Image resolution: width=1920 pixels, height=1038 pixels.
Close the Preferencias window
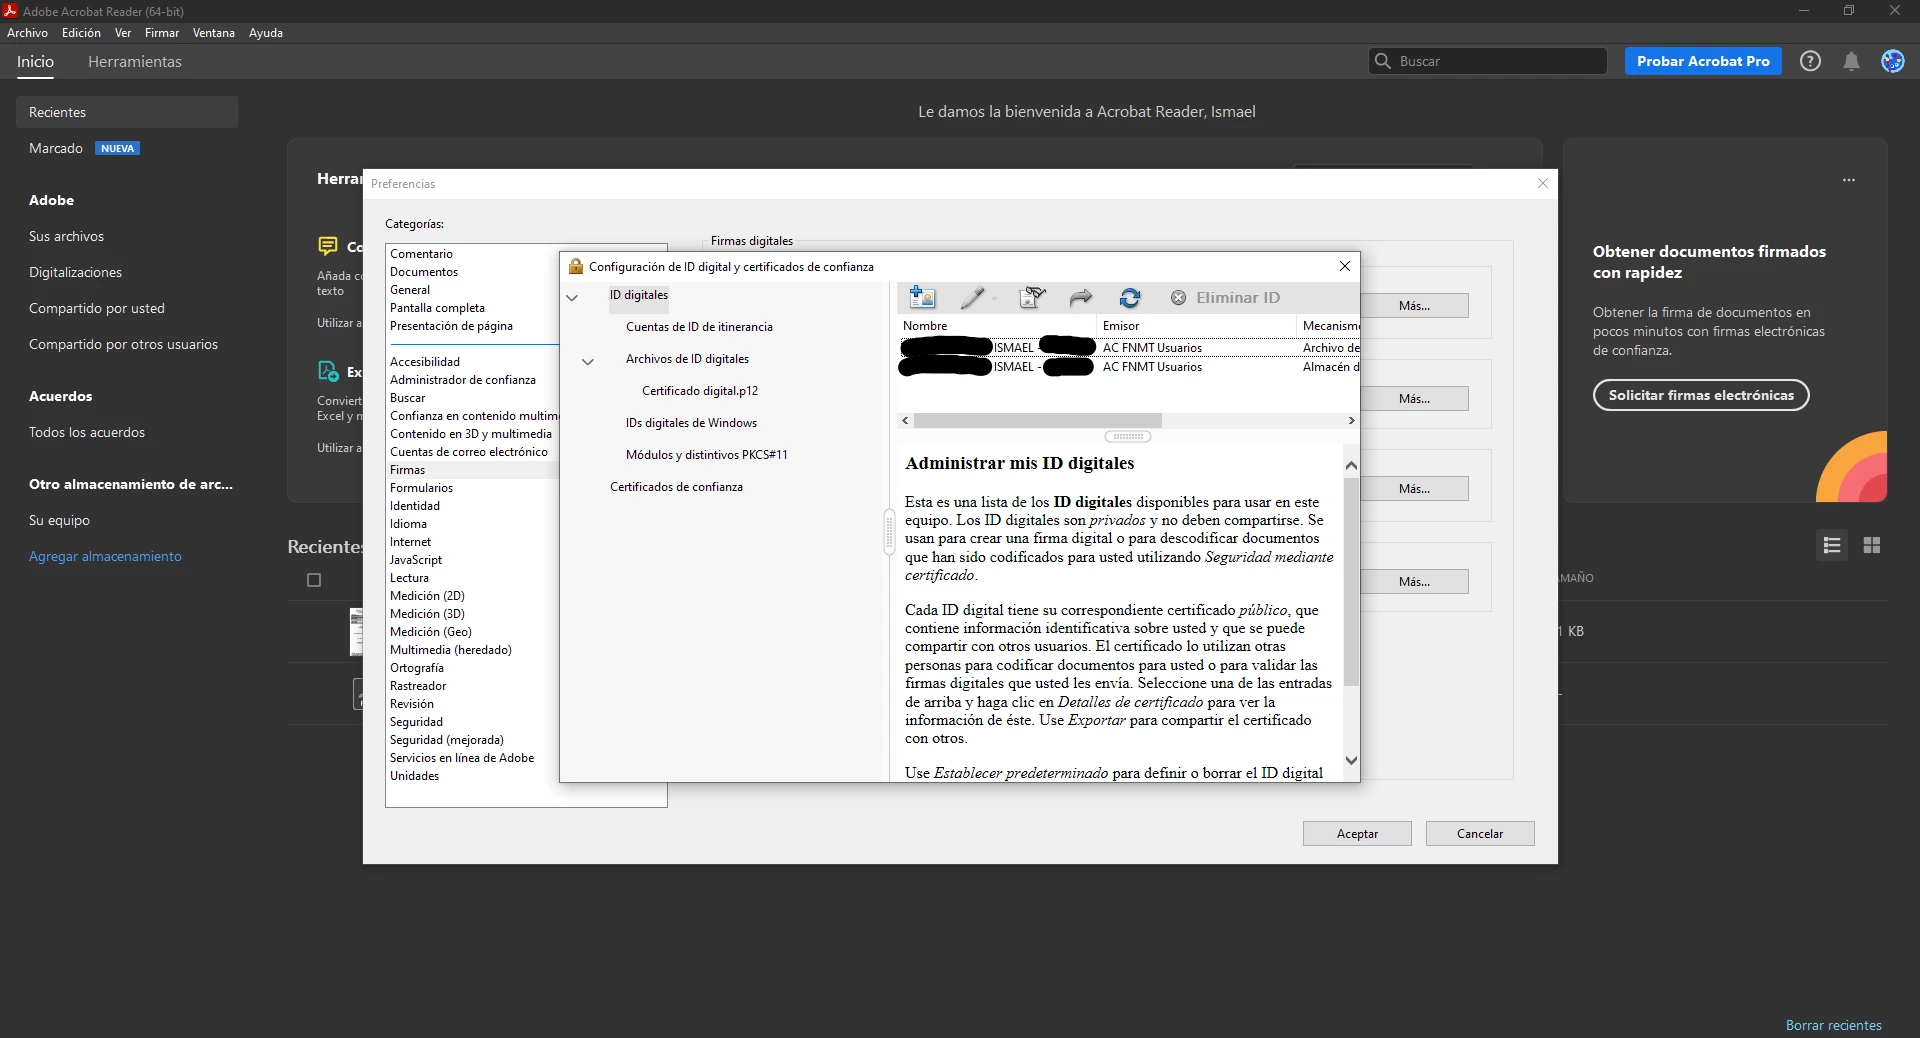click(1543, 183)
